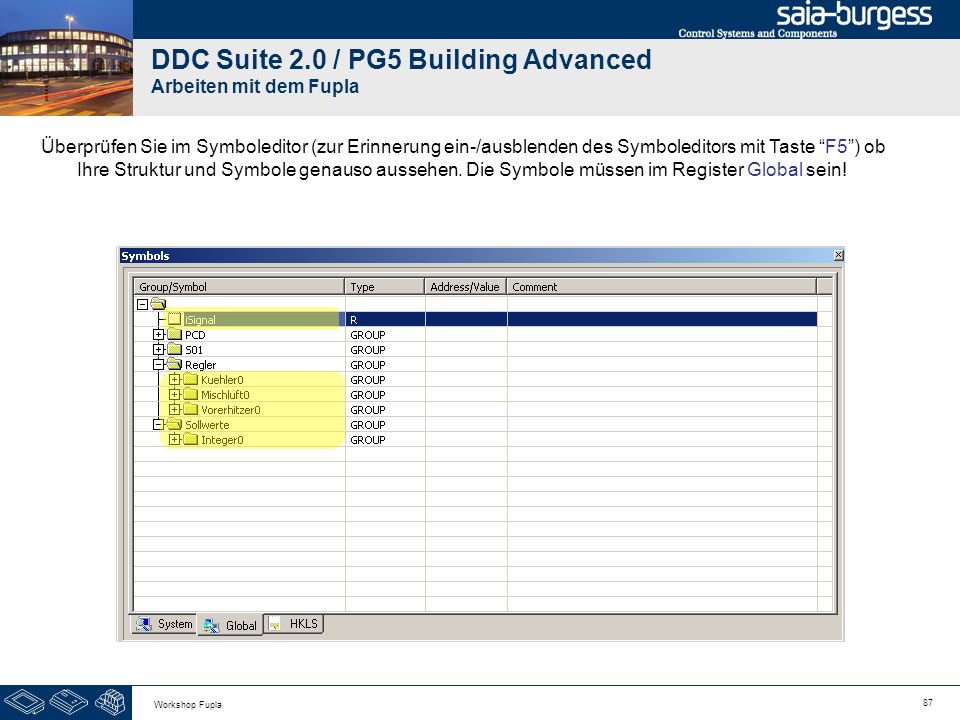Screen dimensions: 960x720
Task: Click the iSignal symbol icon
Action: (x=175, y=319)
